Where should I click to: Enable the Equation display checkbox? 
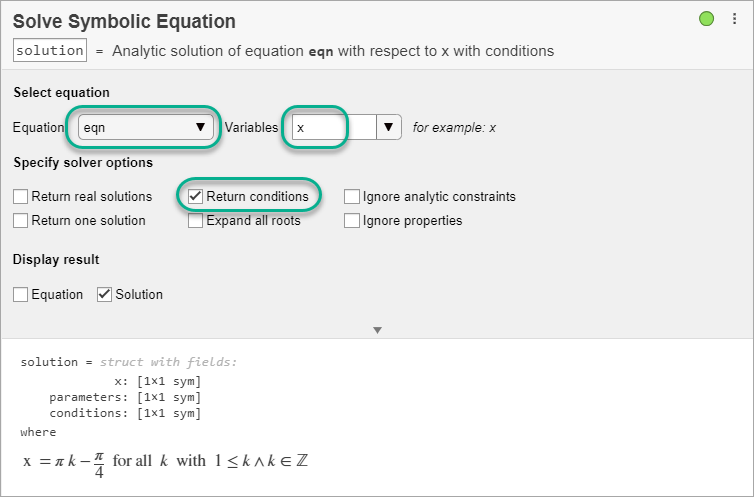coord(21,295)
